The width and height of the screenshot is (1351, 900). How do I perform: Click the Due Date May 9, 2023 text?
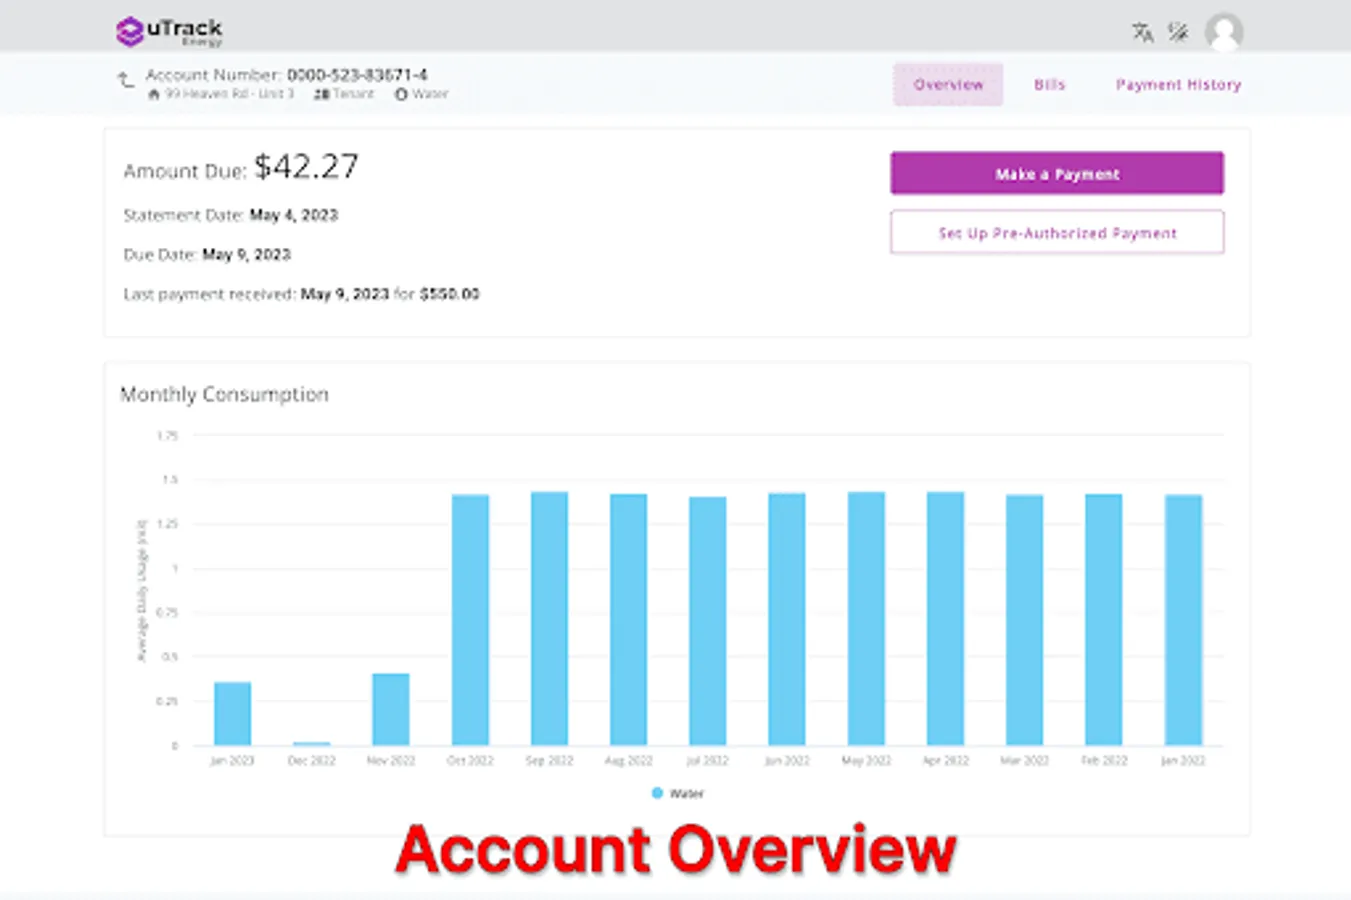click(207, 255)
